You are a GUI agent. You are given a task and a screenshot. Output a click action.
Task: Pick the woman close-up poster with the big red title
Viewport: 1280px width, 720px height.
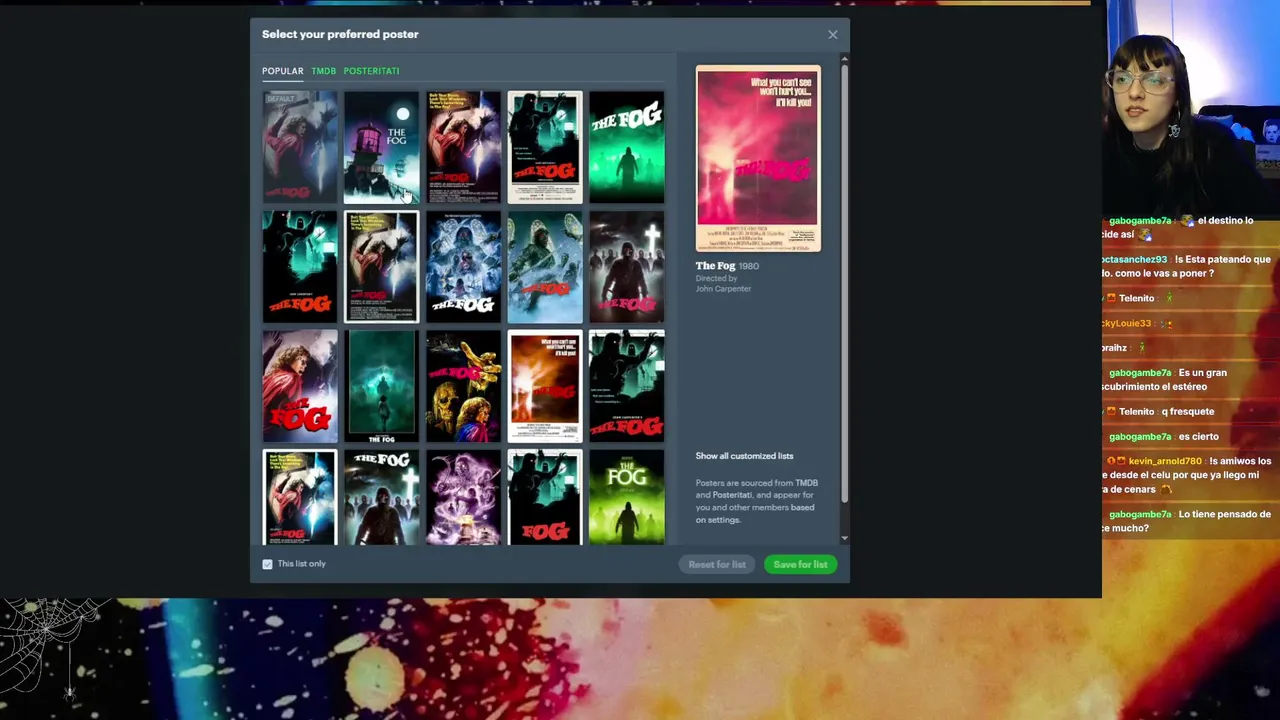pos(300,386)
